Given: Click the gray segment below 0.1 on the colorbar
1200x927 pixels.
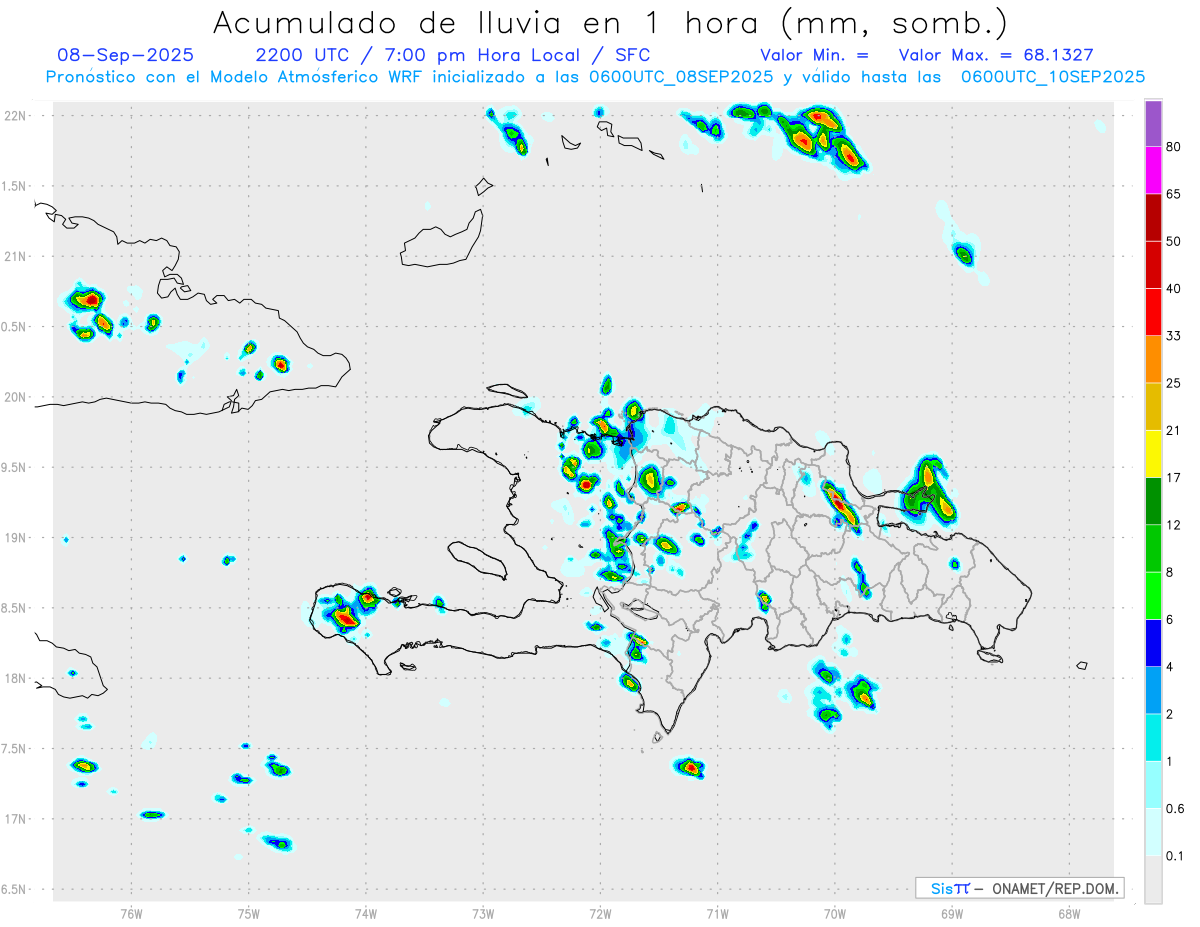Looking at the screenshot, I should coord(1153,880).
